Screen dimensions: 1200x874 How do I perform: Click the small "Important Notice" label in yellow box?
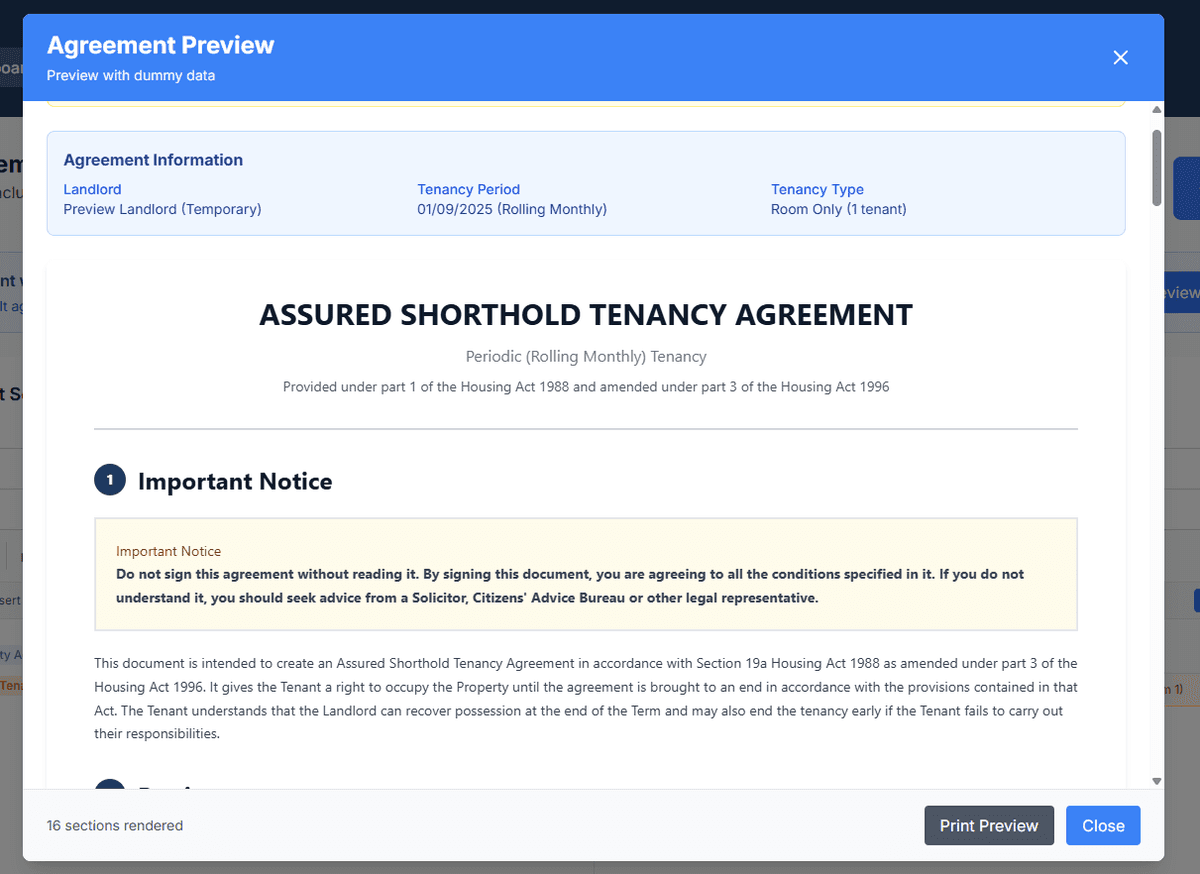point(168,551)
